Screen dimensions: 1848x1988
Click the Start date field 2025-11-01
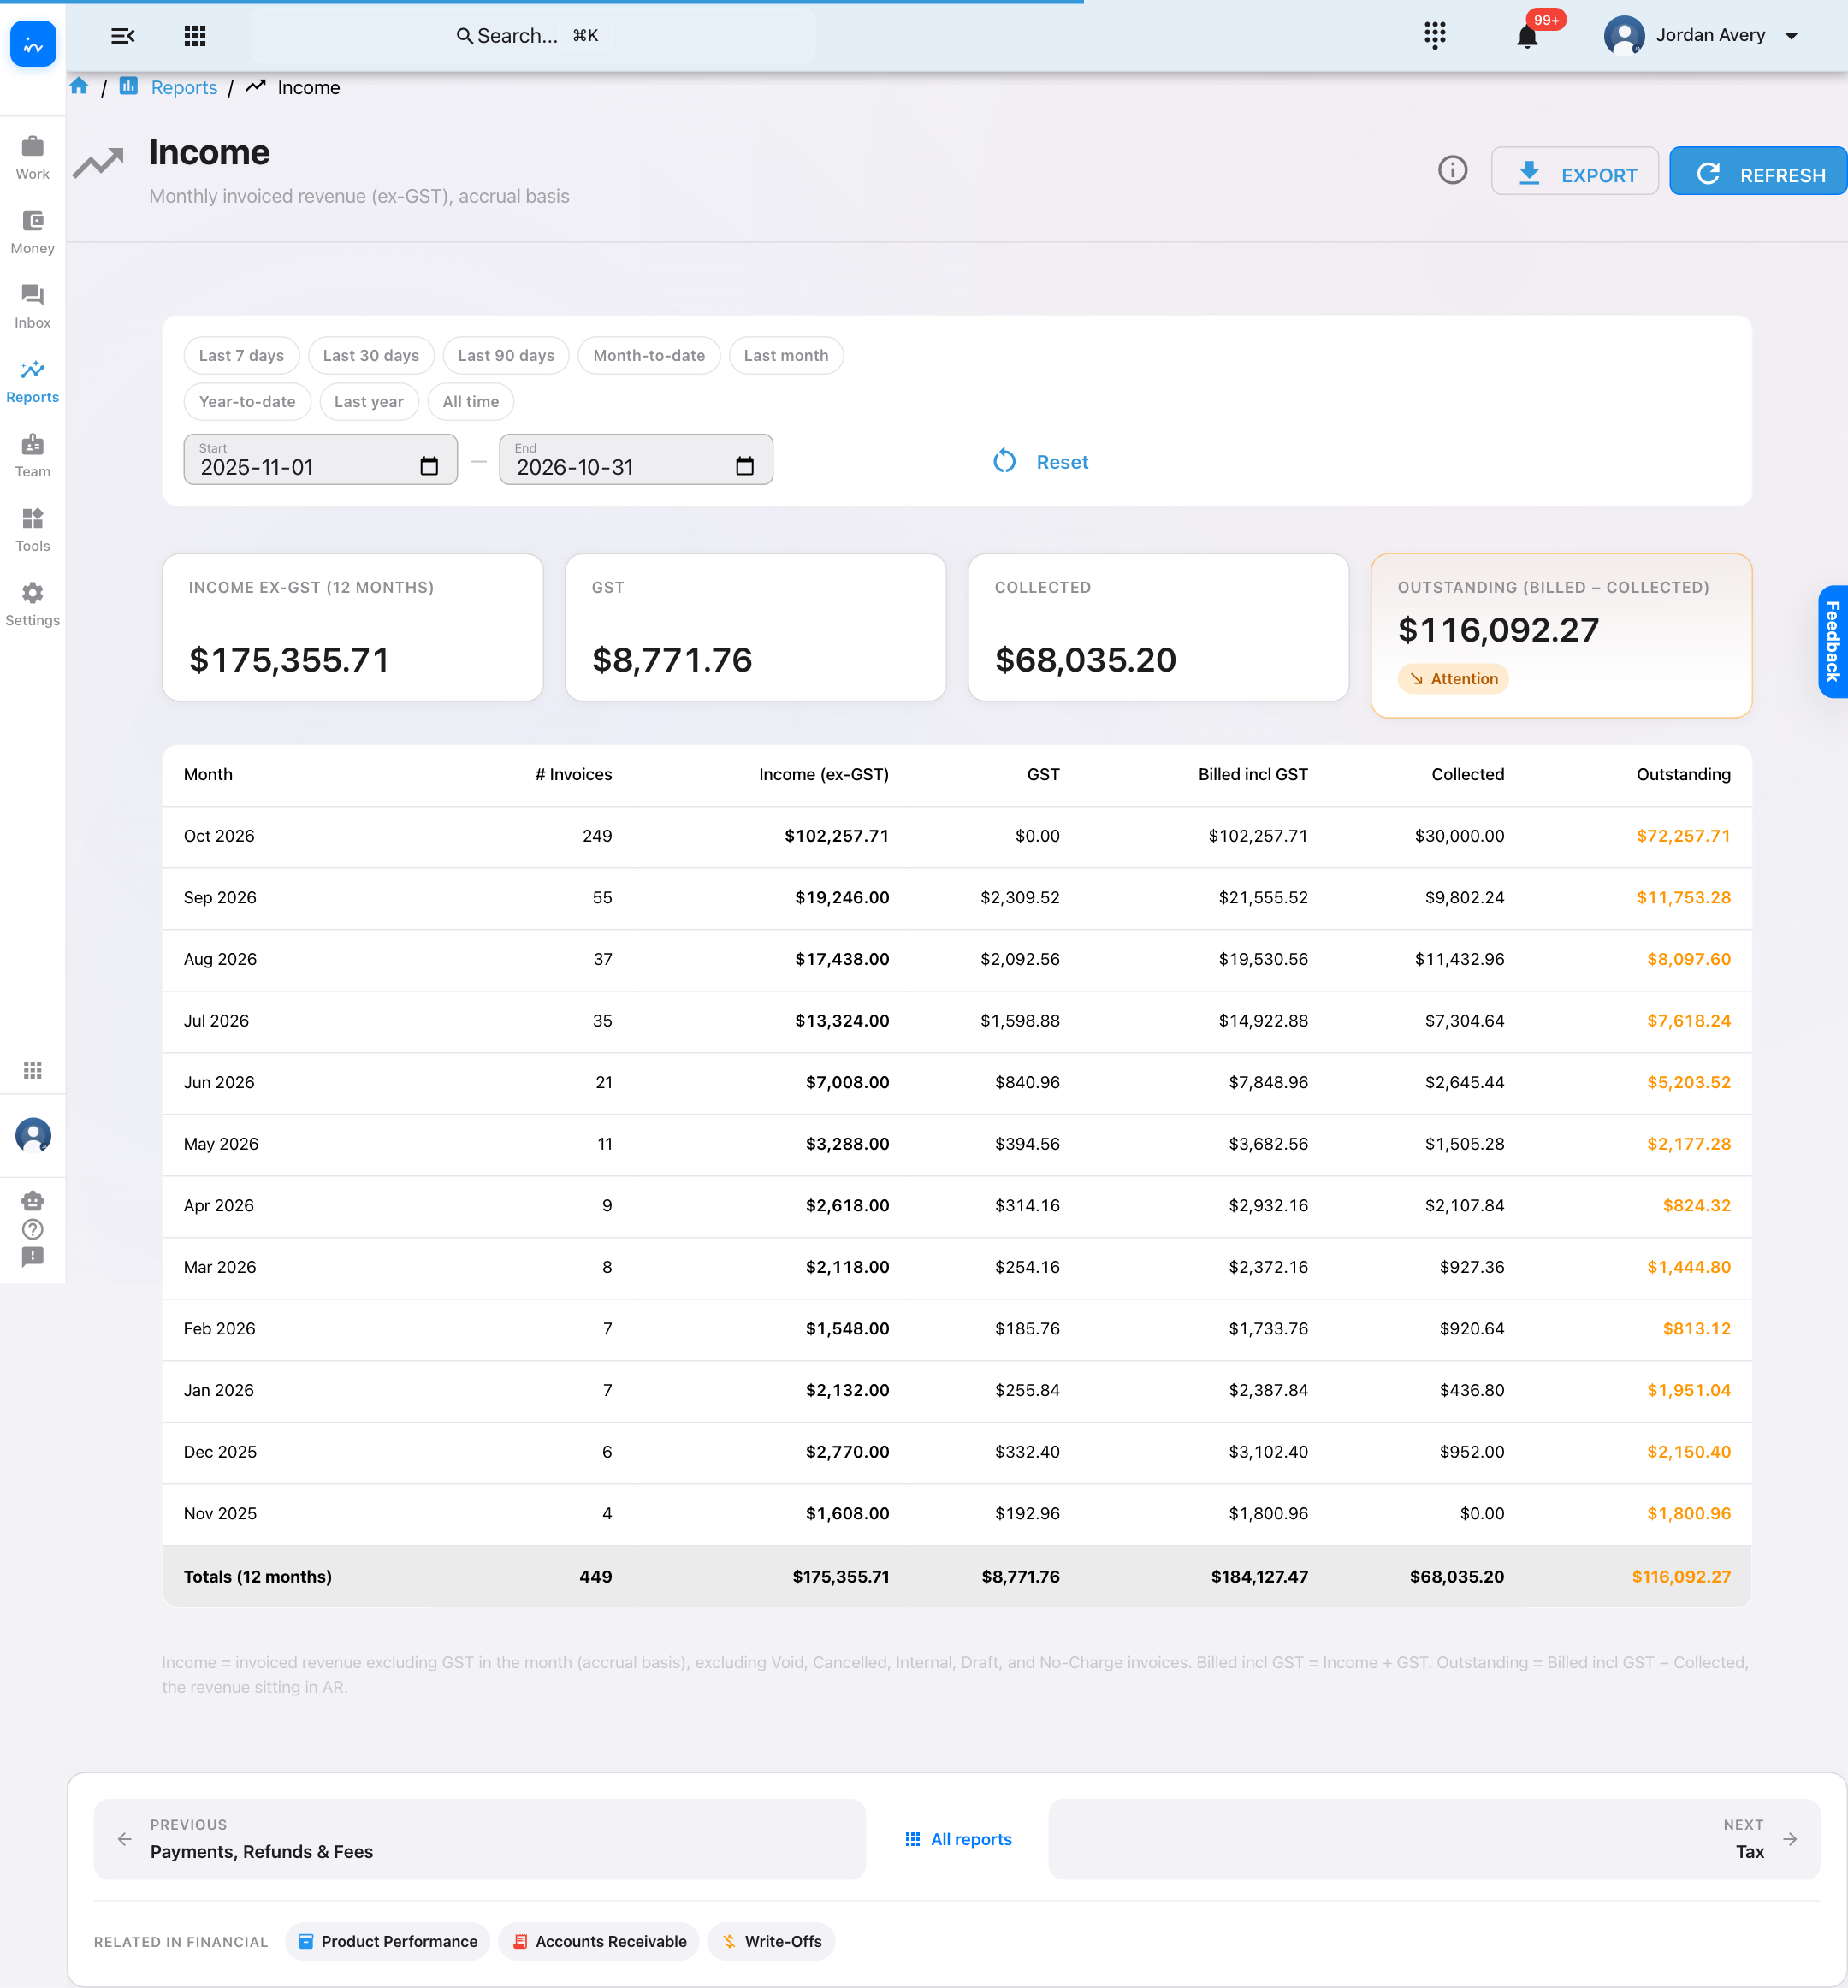tap(320, 460)
